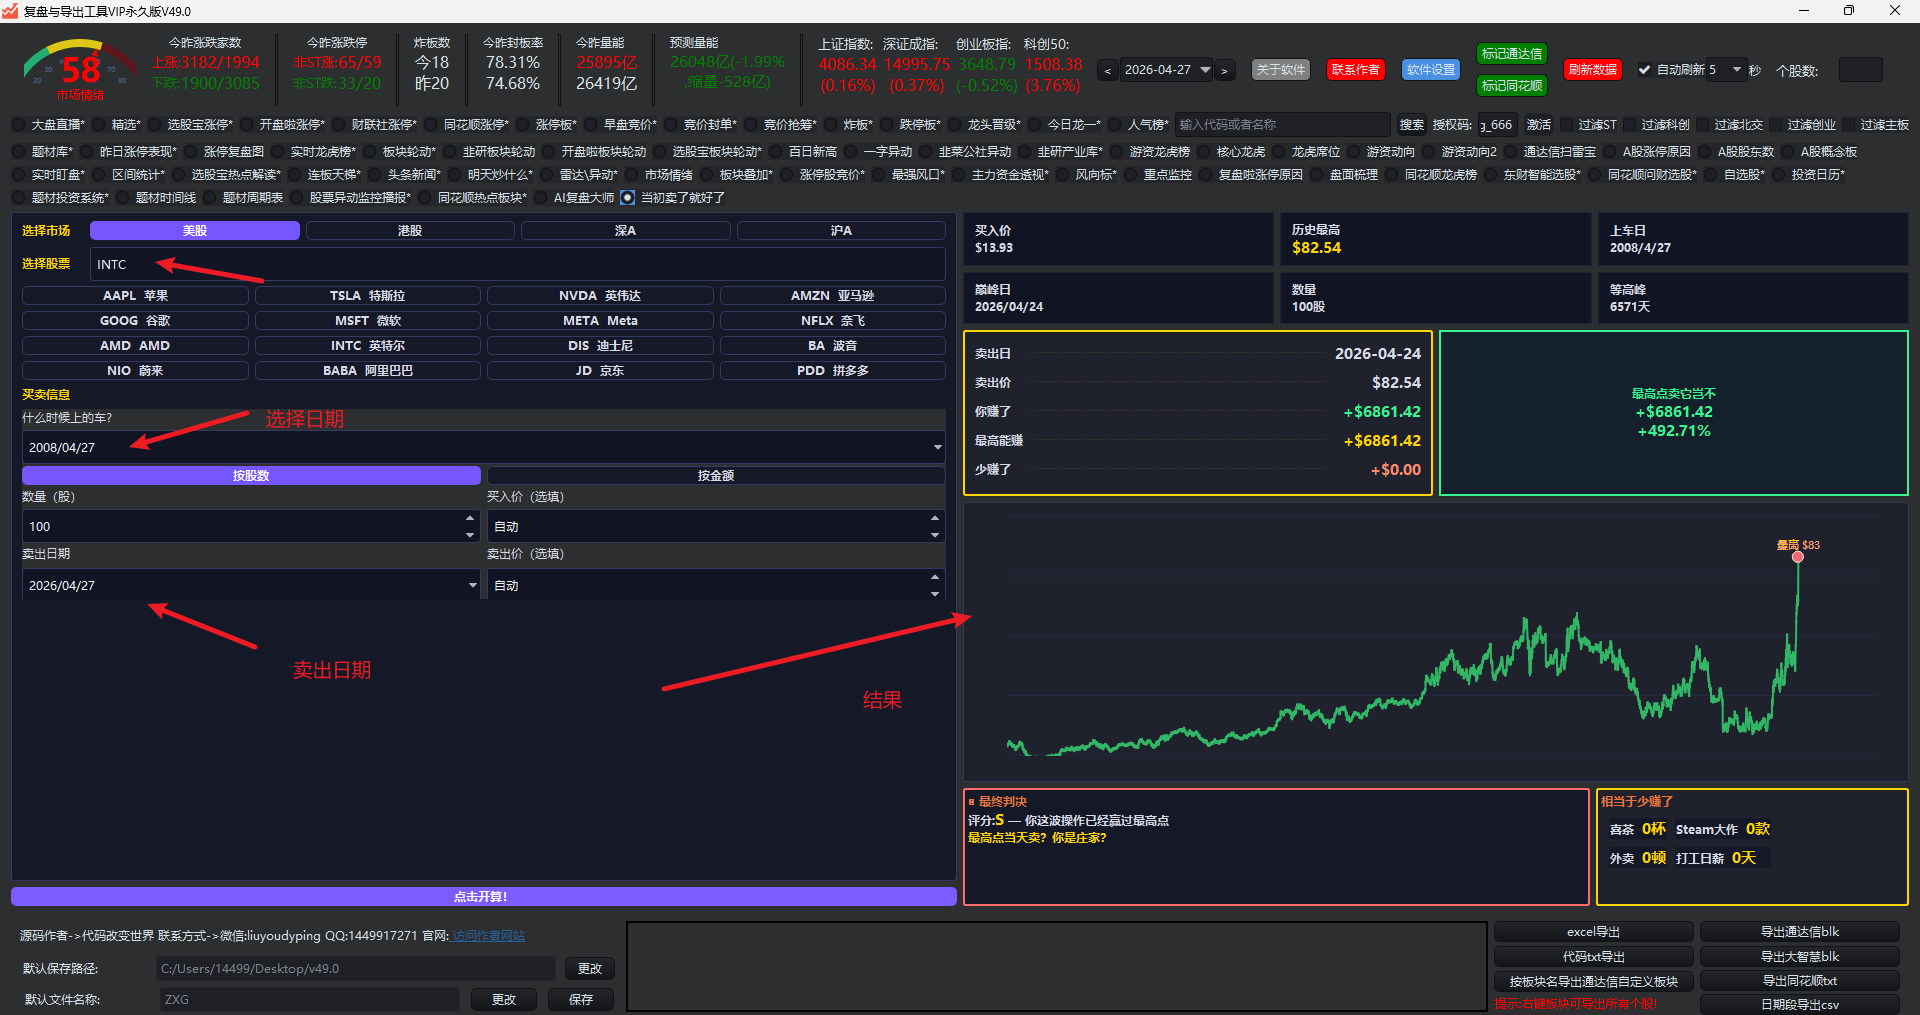Click the app icon in the title bar
Image resolution: width=1920 pixels, height=1015 pixels.
click(x=11, y=11)
